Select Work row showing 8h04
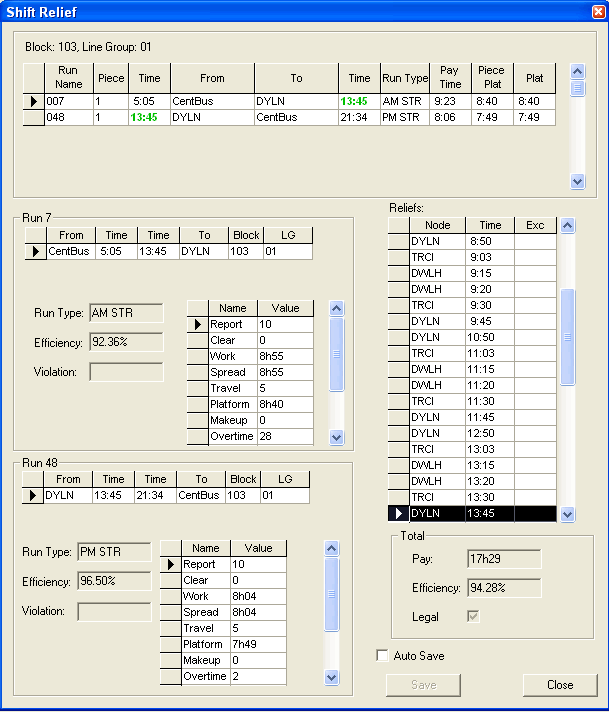This screenshot has height=712, width=609. click(x=223, y=596)
